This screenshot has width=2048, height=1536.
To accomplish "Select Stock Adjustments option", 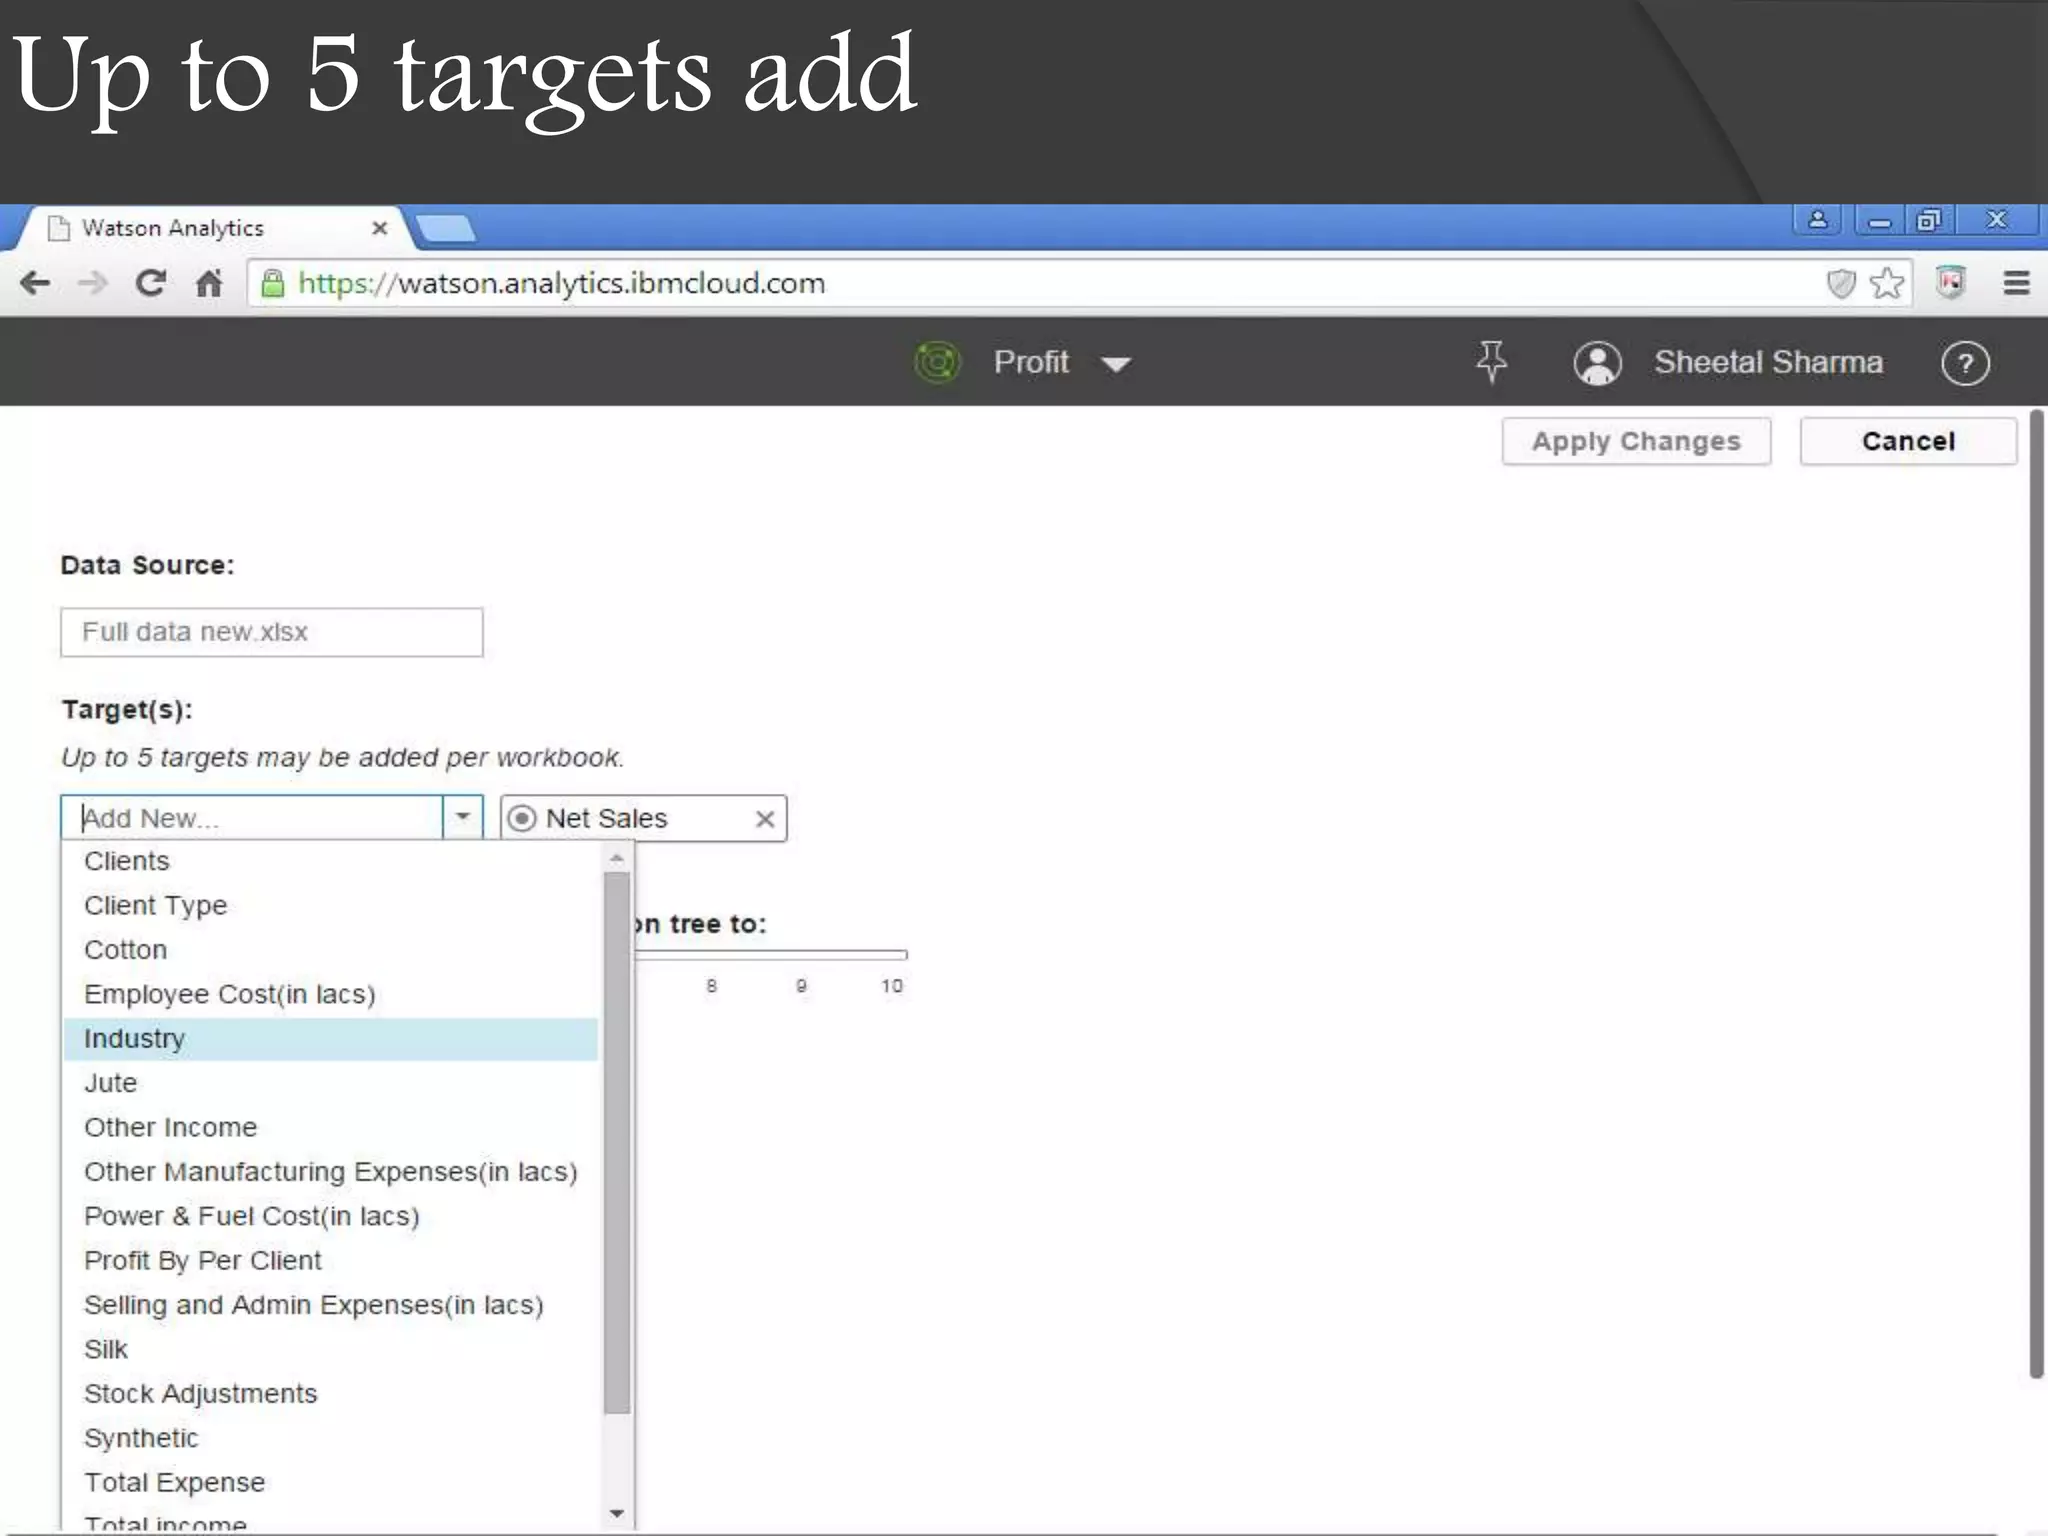I will (331, 1394).
